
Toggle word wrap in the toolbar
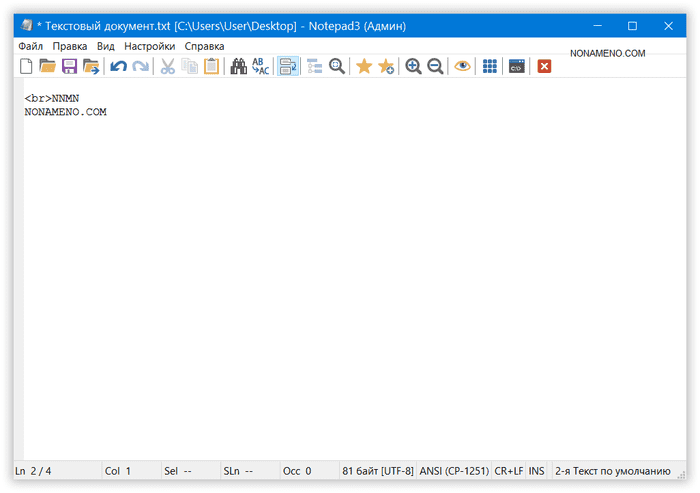tap(288, 66)
